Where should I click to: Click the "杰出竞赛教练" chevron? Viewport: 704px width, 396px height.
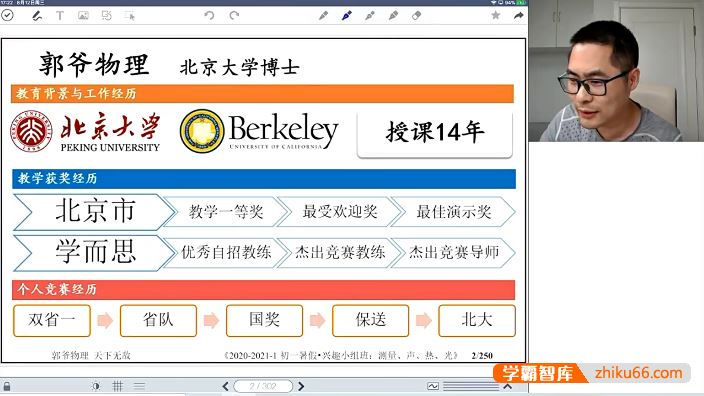(x=339, y=252)
